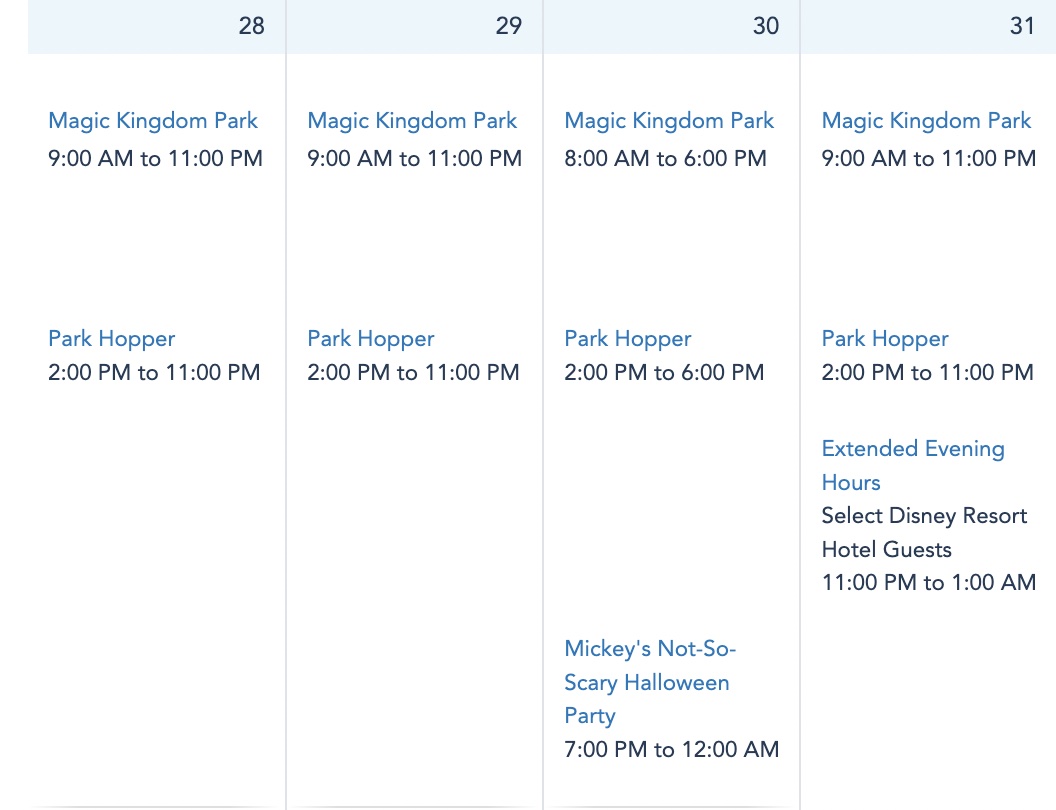The height and width of the screenshot is (810, 1056).
Task: Click the 7:00 PM to 12:00 AM party hours
Action: 671,750
